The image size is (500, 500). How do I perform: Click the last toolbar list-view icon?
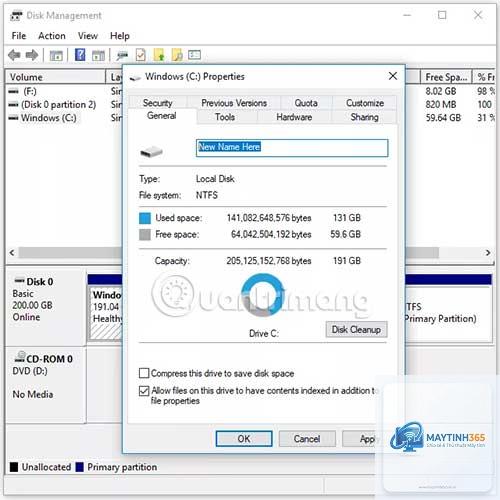coord(194,55)
